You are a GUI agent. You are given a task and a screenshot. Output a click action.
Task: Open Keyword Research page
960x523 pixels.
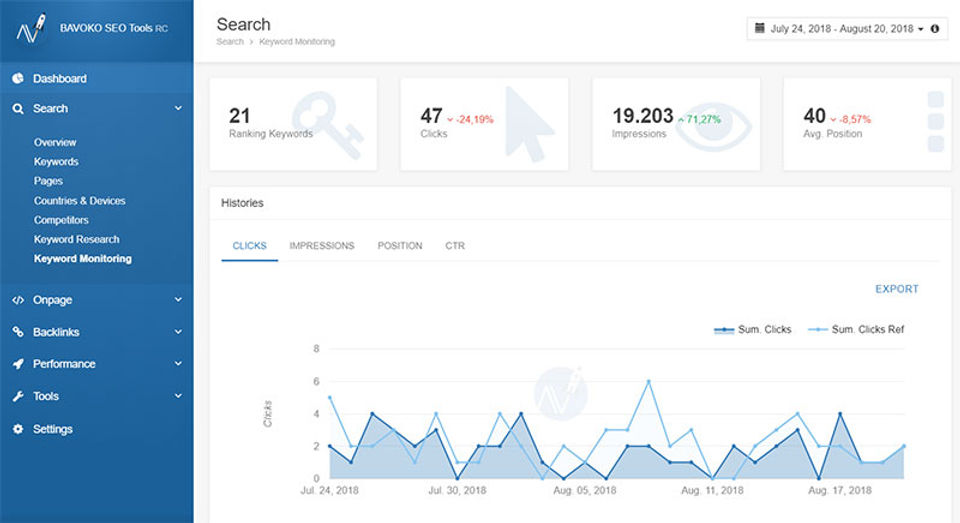click(x=77, y=239)
